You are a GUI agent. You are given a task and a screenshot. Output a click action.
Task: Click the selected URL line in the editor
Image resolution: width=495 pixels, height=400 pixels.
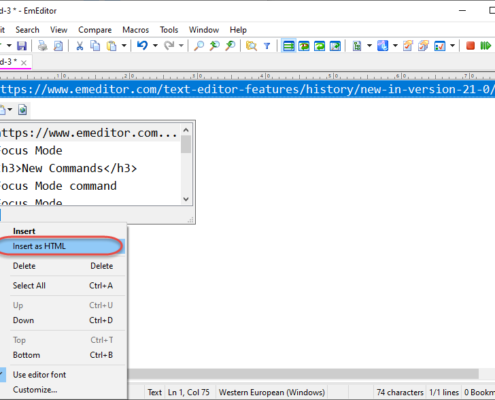tap(247, 89)
